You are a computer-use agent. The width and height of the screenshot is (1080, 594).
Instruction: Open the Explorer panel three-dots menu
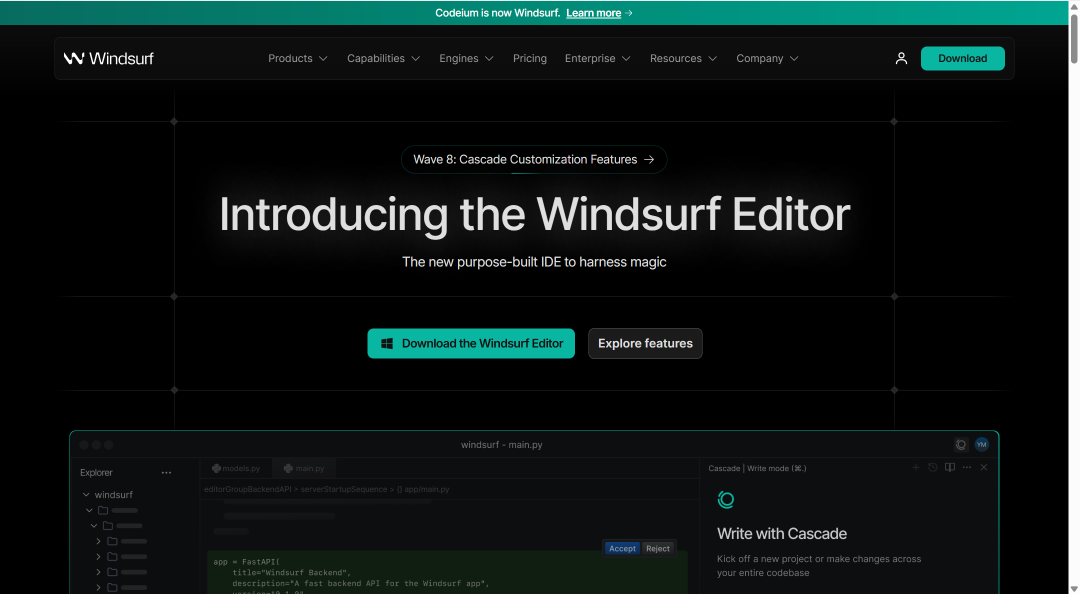coord(166,473)
